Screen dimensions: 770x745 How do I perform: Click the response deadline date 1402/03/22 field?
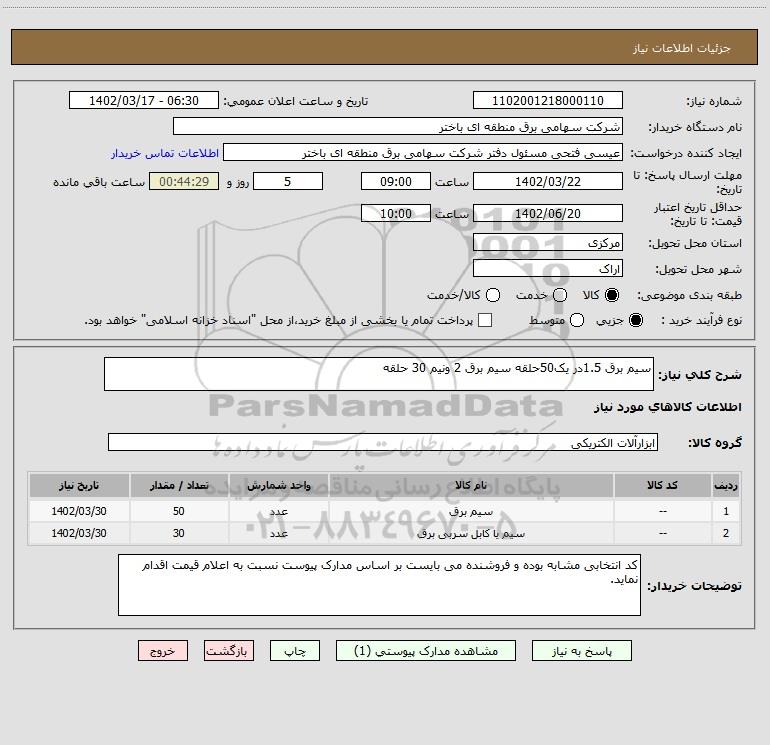pos(548,181)
